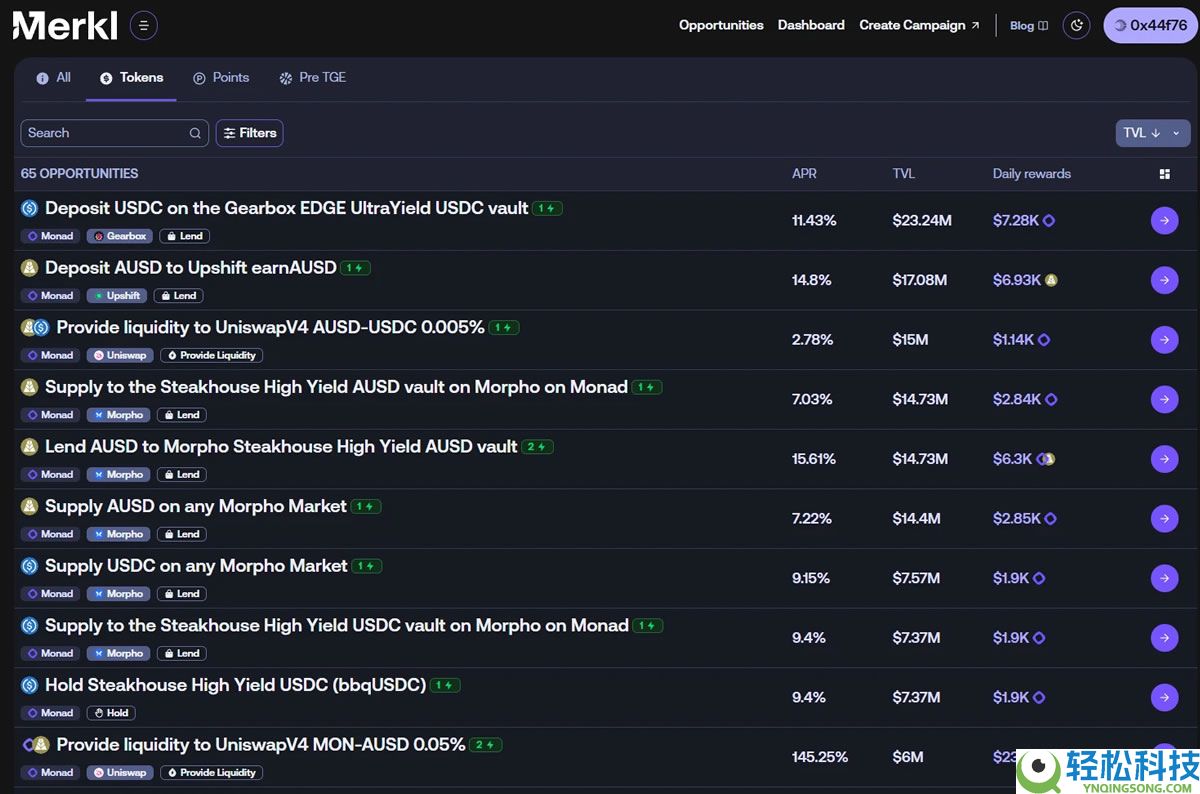Toggle dark mode with moon icon
The height and width of the screenshot is (794, 1200).
pos(1076,26)
